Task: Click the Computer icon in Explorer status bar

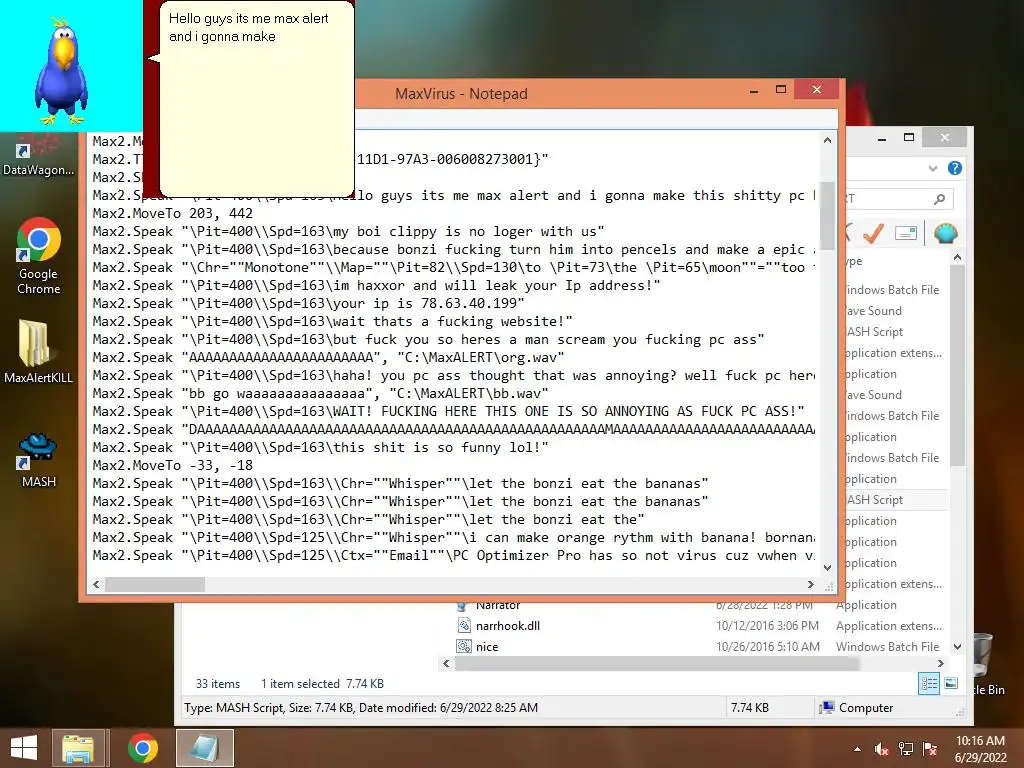Action: (x=827, y=707)
